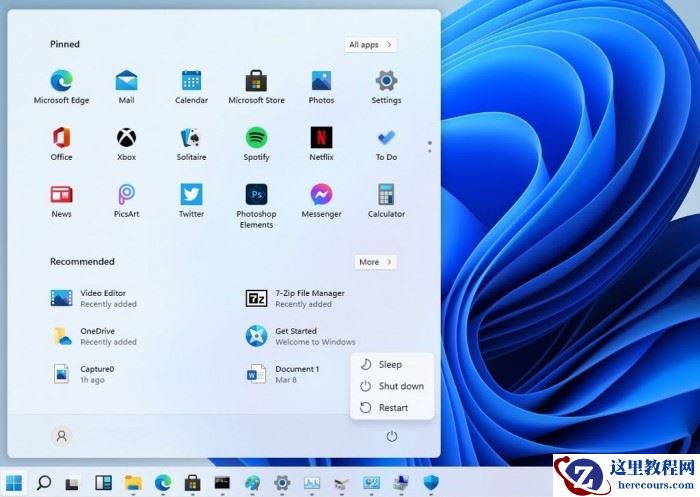Open recommended OneDrive item
700x497 pixels.
click(x=94, y=336)
